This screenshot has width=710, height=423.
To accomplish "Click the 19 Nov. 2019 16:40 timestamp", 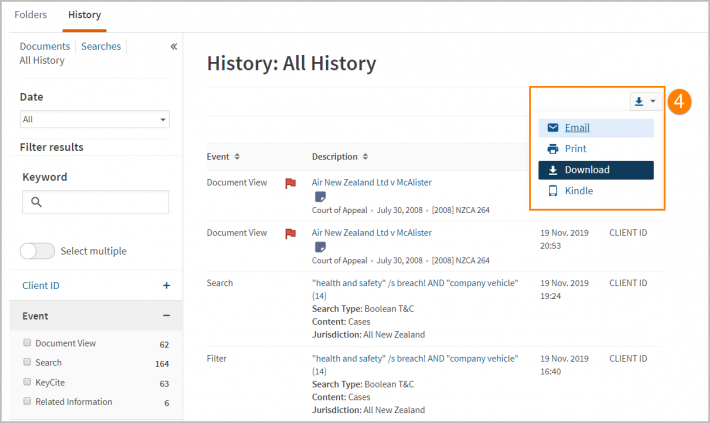I will pos(564,365).
